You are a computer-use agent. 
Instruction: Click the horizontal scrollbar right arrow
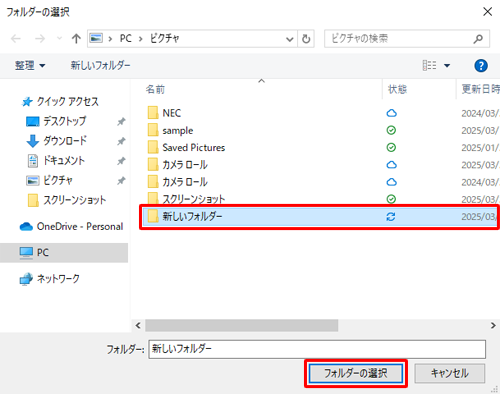(493, 325)
